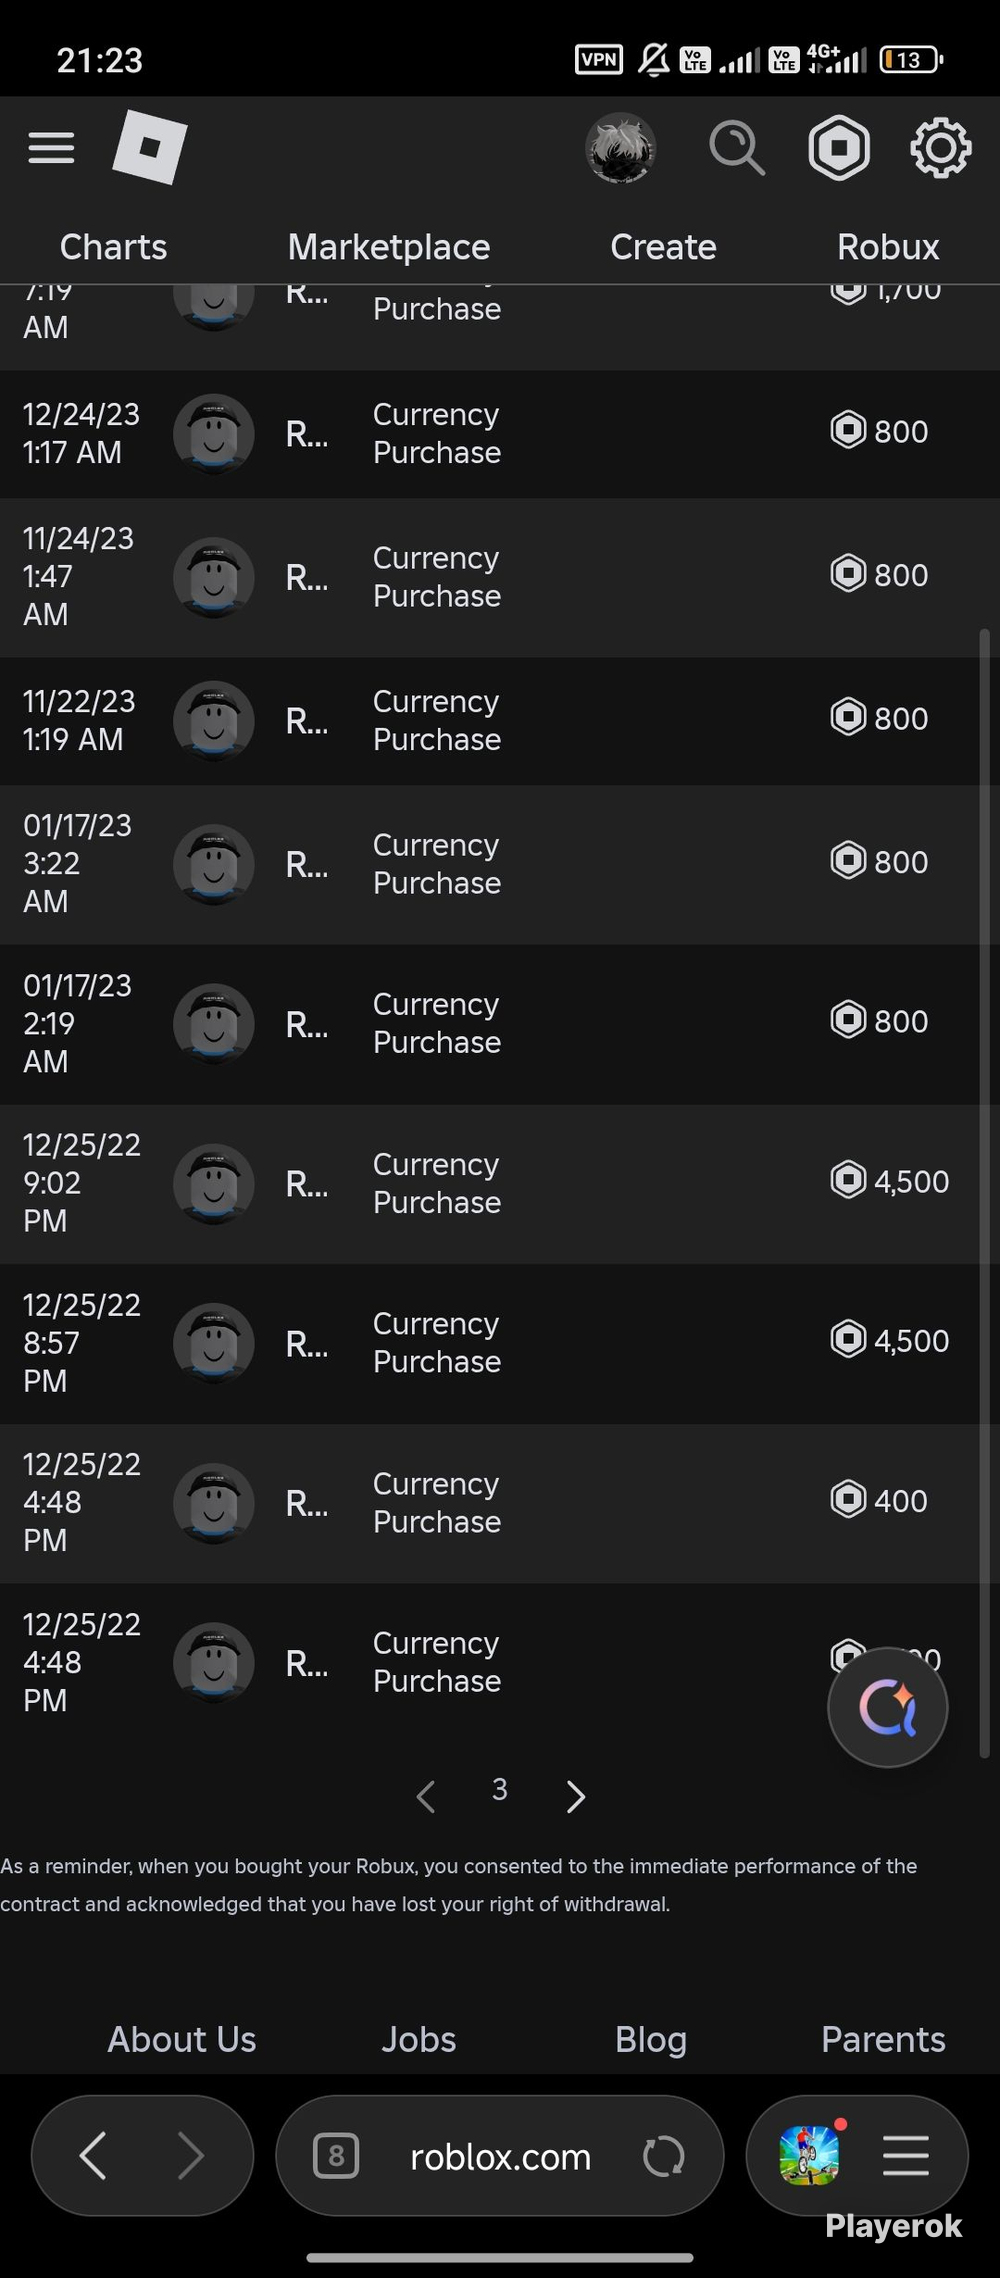
Task: Open the About Us footer link
Action: pos(182,2039)
